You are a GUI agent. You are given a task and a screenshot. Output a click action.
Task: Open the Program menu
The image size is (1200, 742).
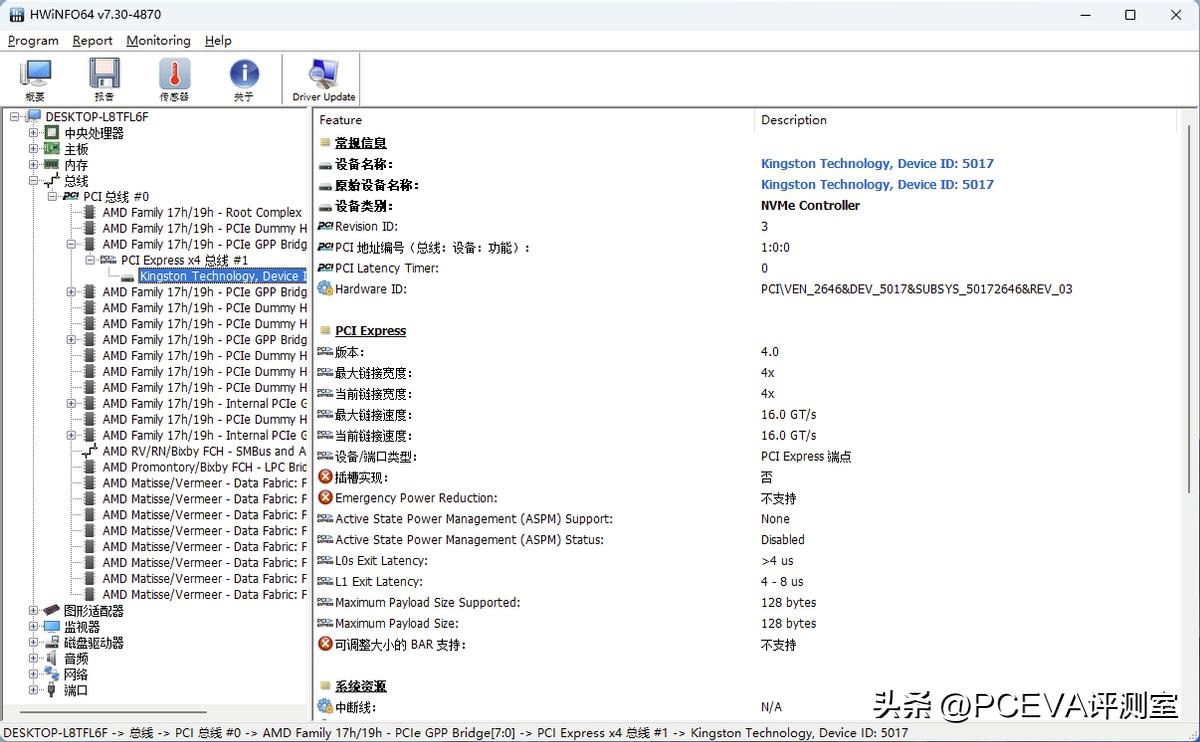[x=32, y=40]
